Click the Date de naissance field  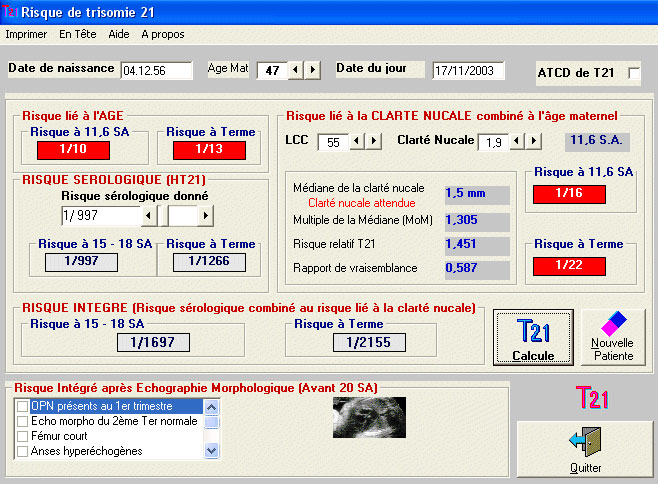click(x=156, y=71)
